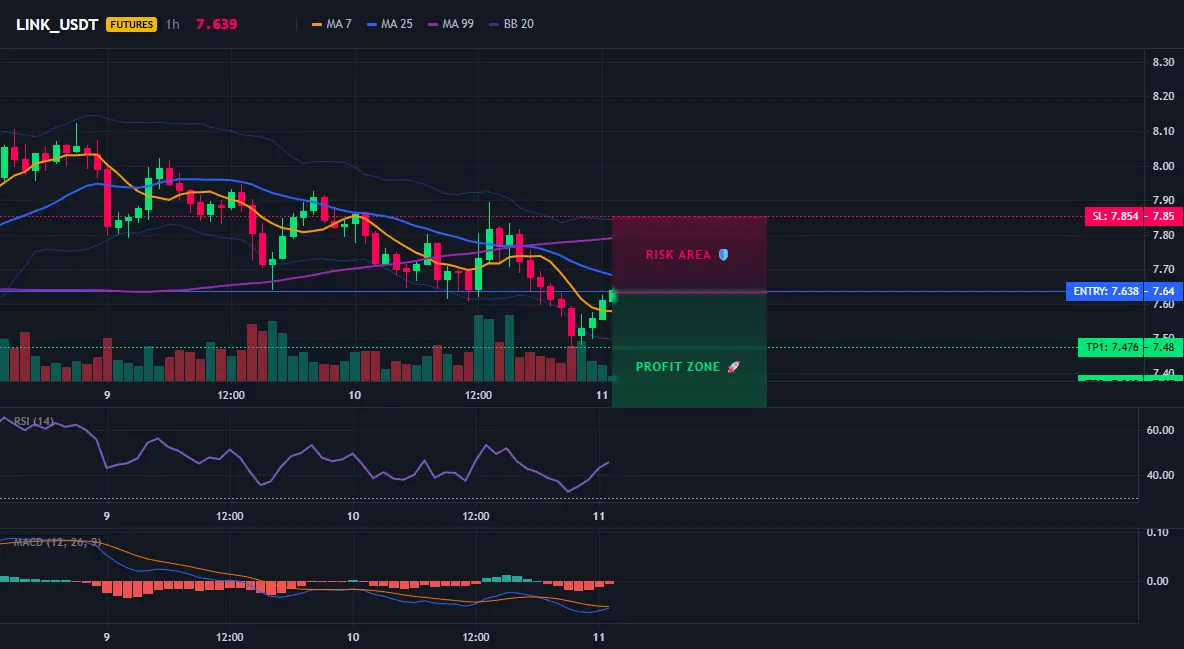Click the RISK AREA shield label

click(x=687, y=255)
